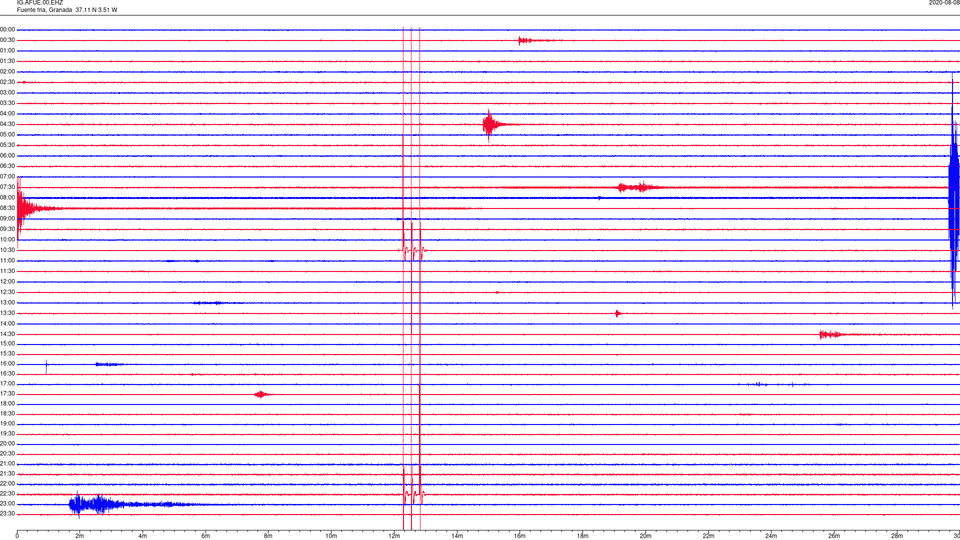
Task: Select the "02:30" time label
Action: point(7,82)
